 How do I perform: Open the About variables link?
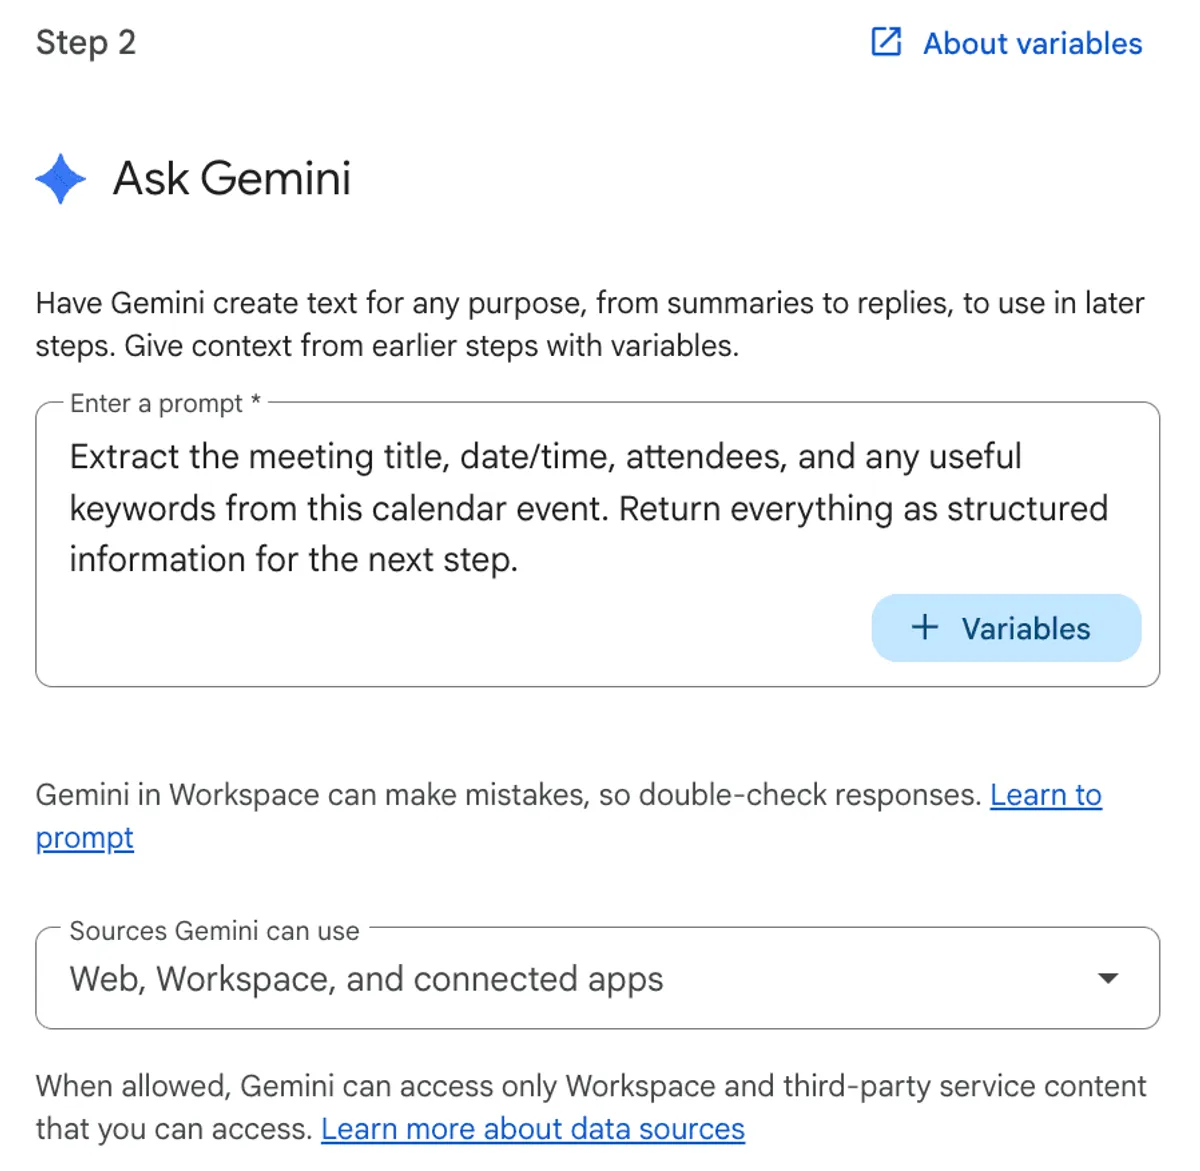coord(1032,44)
